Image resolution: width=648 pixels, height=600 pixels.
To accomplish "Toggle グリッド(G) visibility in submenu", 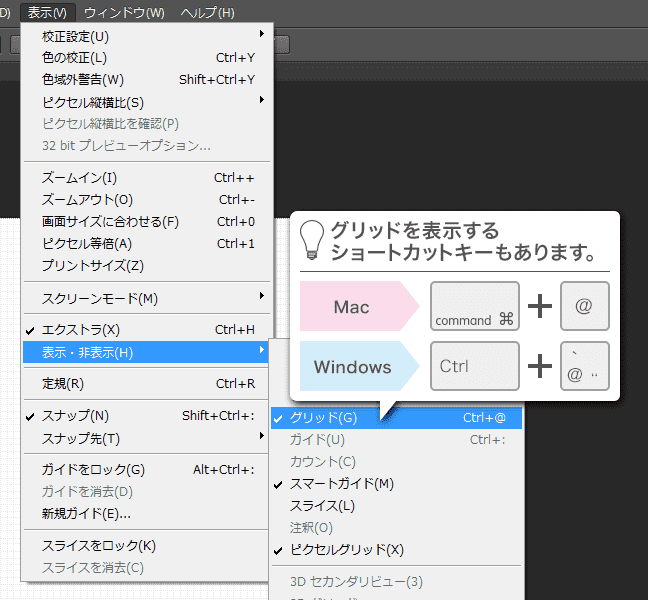I will [x=322, y=417].
